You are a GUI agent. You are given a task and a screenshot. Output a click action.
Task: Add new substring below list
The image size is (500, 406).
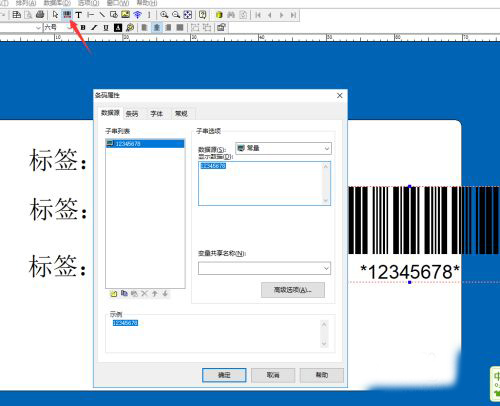pos(114,294)
